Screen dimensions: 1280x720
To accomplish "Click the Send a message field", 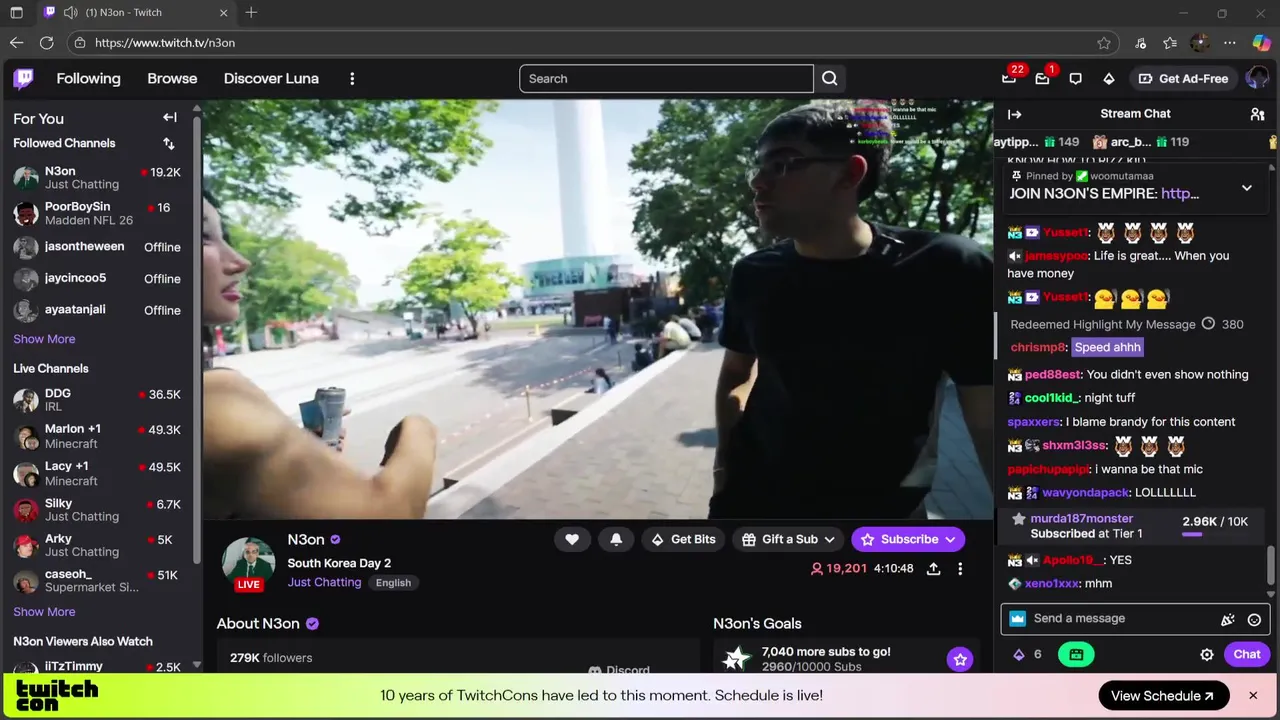I will [1120, 619].
